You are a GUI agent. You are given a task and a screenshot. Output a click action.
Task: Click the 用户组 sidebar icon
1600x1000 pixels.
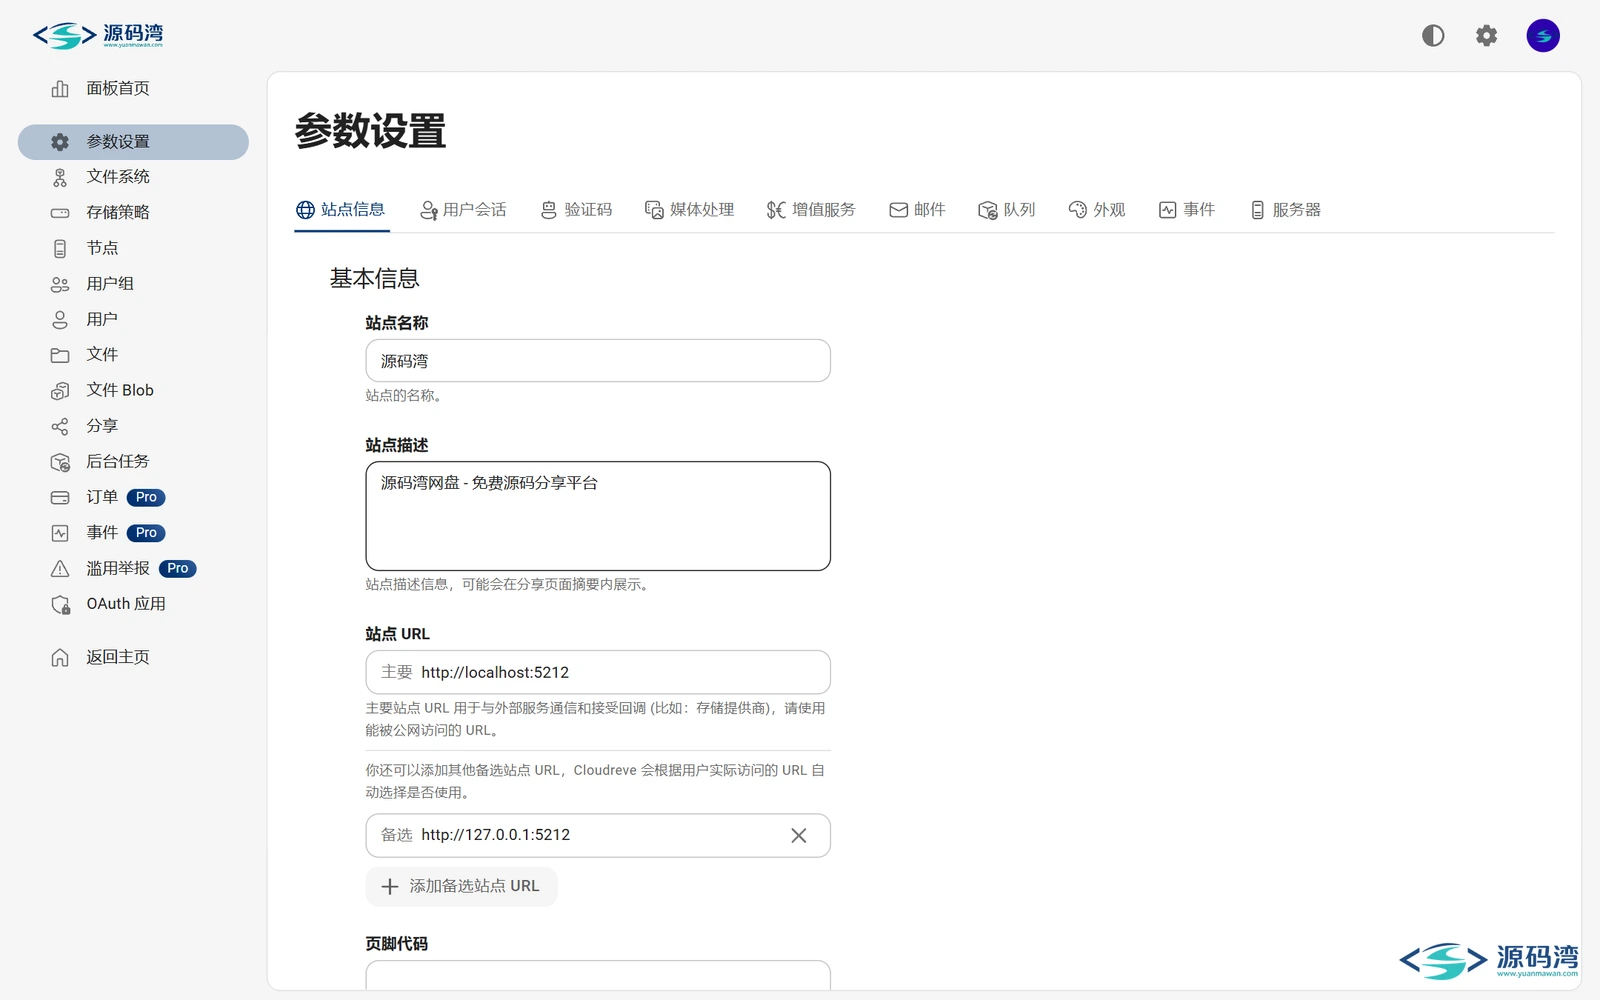60,284
